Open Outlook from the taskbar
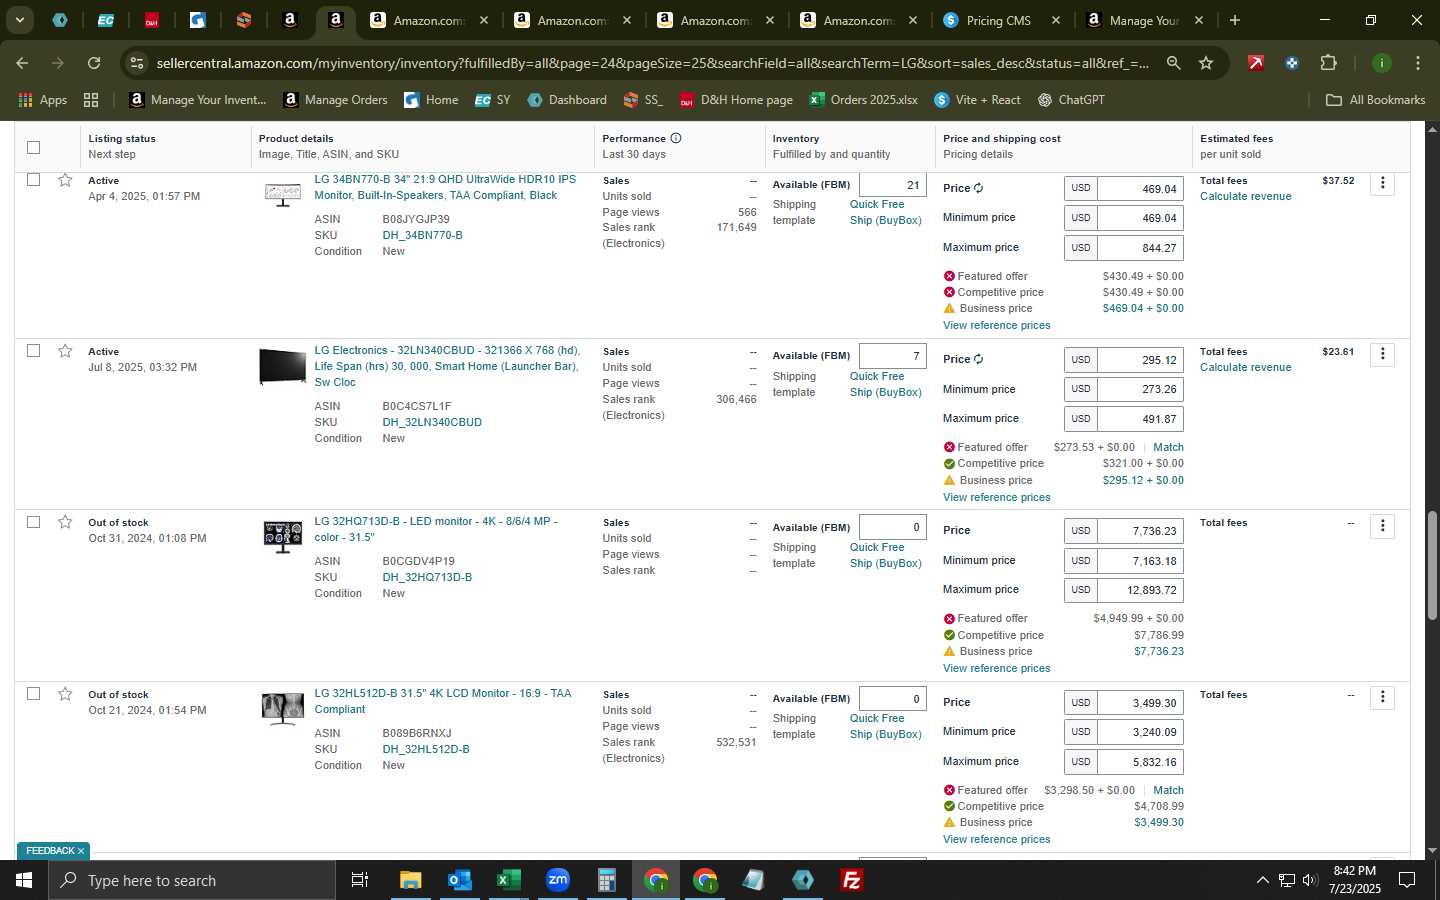The width and height of the screenshot is (1440, 900). click(x=459, y=880)
